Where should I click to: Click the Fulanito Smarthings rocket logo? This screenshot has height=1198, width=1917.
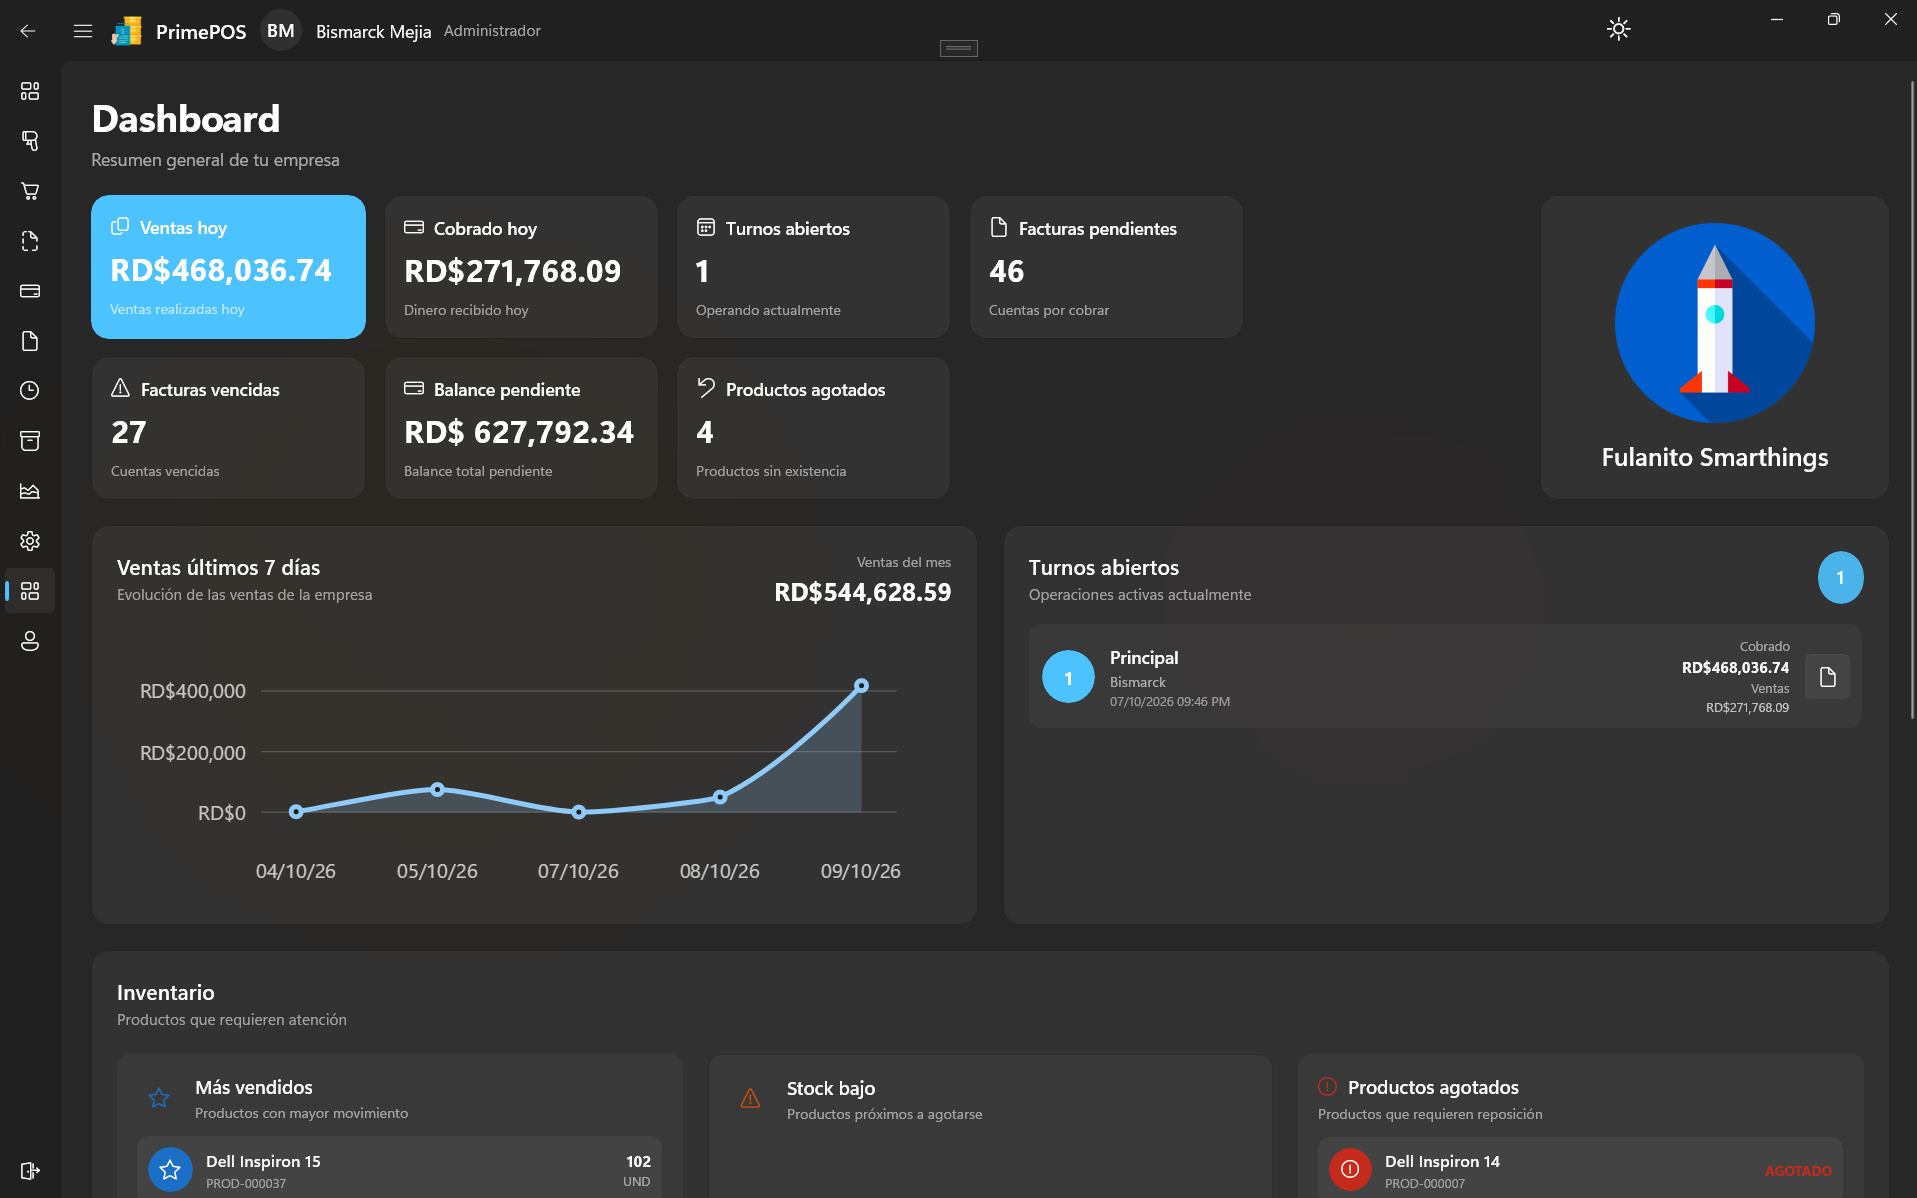(x=1714, y=322)
